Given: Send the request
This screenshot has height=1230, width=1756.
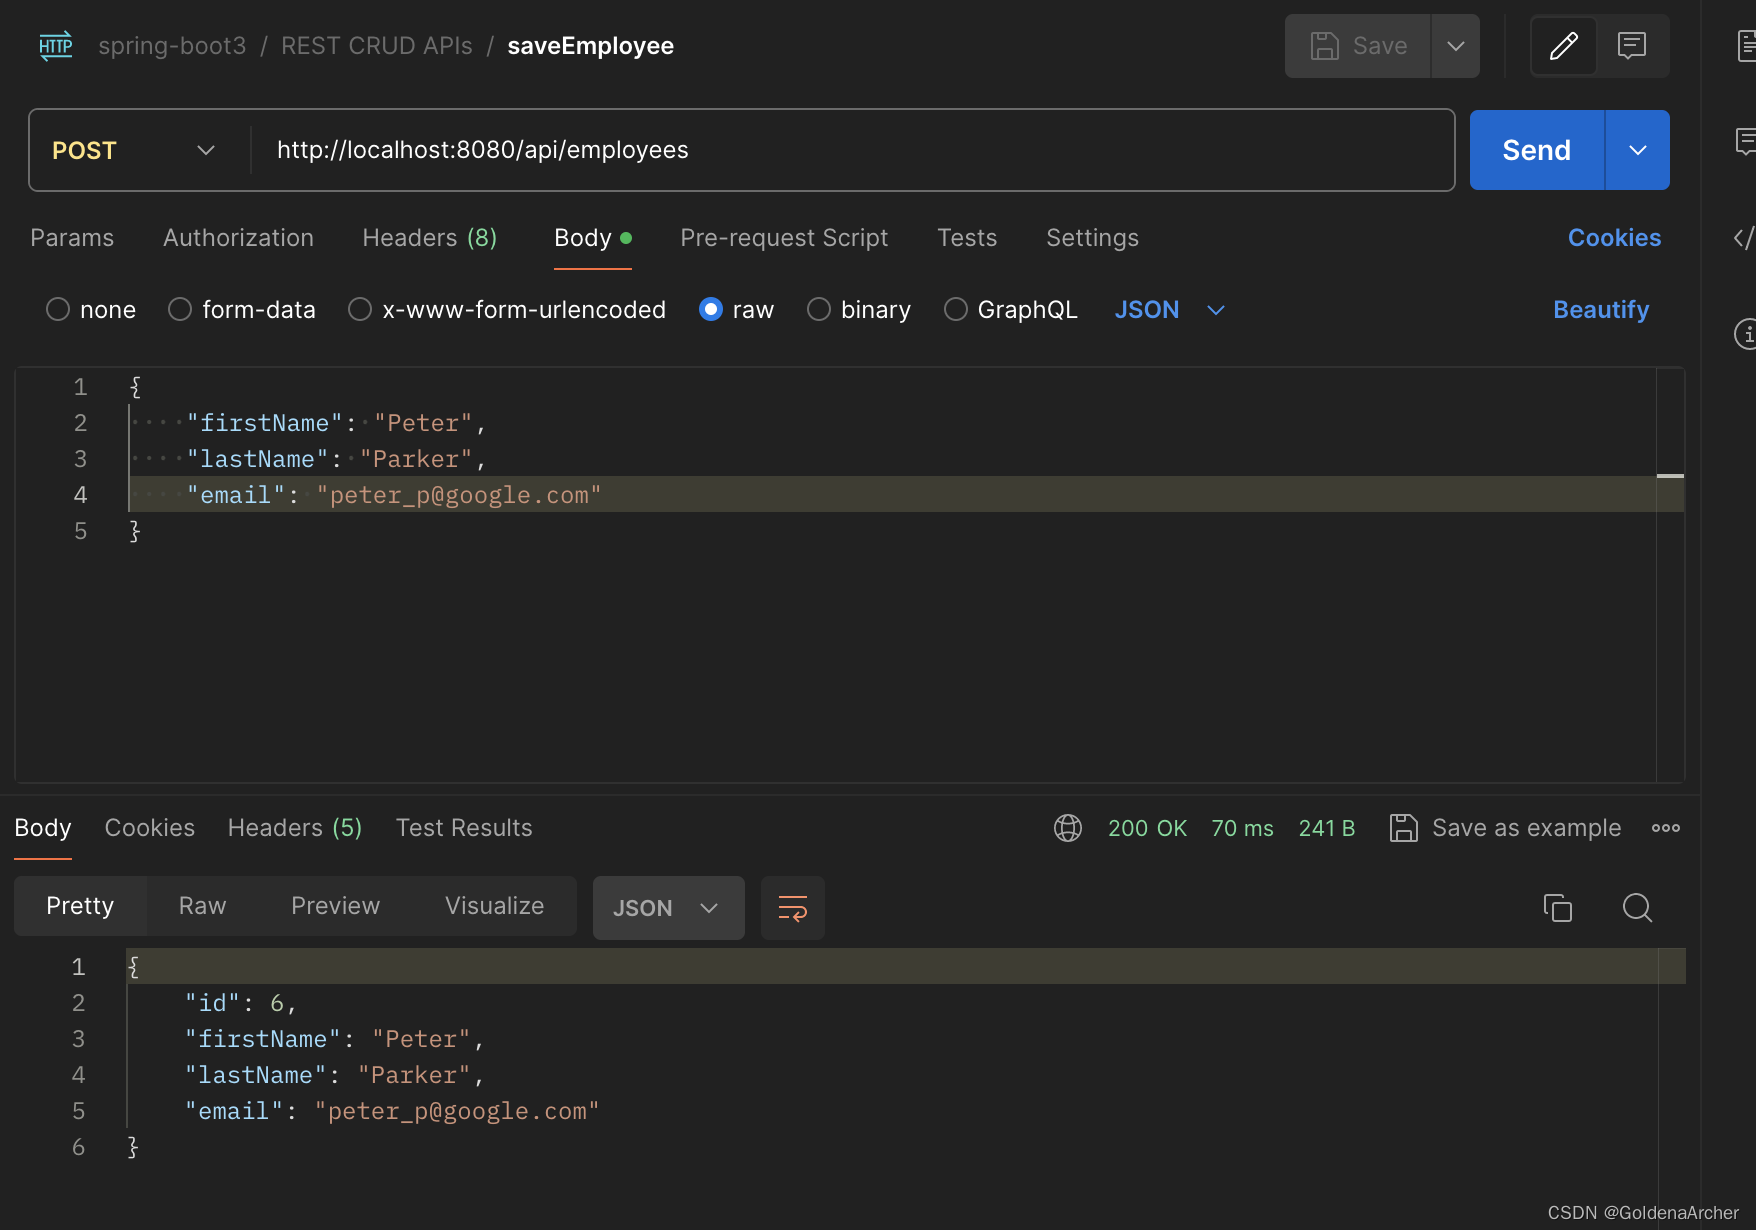Looking at the screenshot, I should pos(1537,150).
